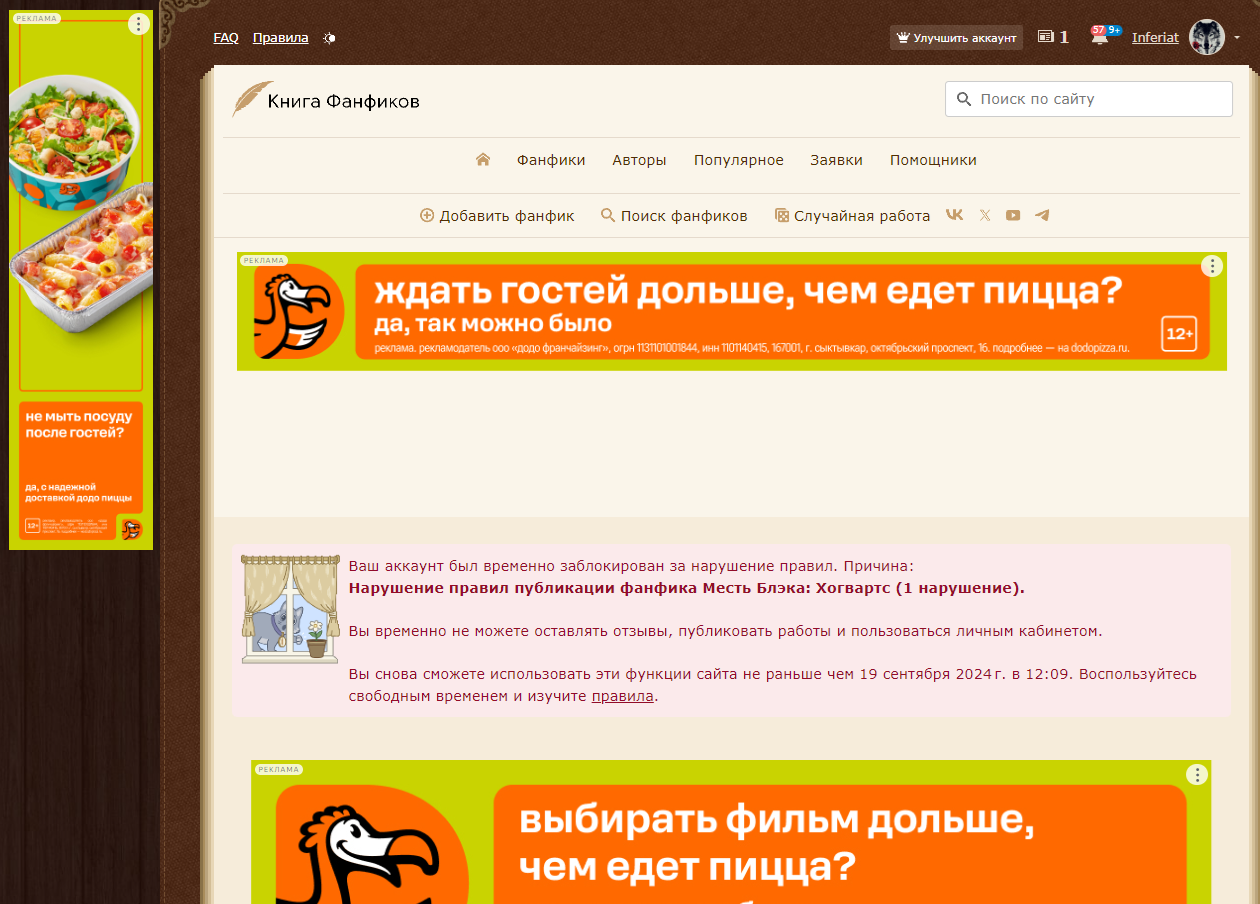Click the Реклама label on the top banner
Viewport: 1260px width, 904px height.
tap(264, 260)
